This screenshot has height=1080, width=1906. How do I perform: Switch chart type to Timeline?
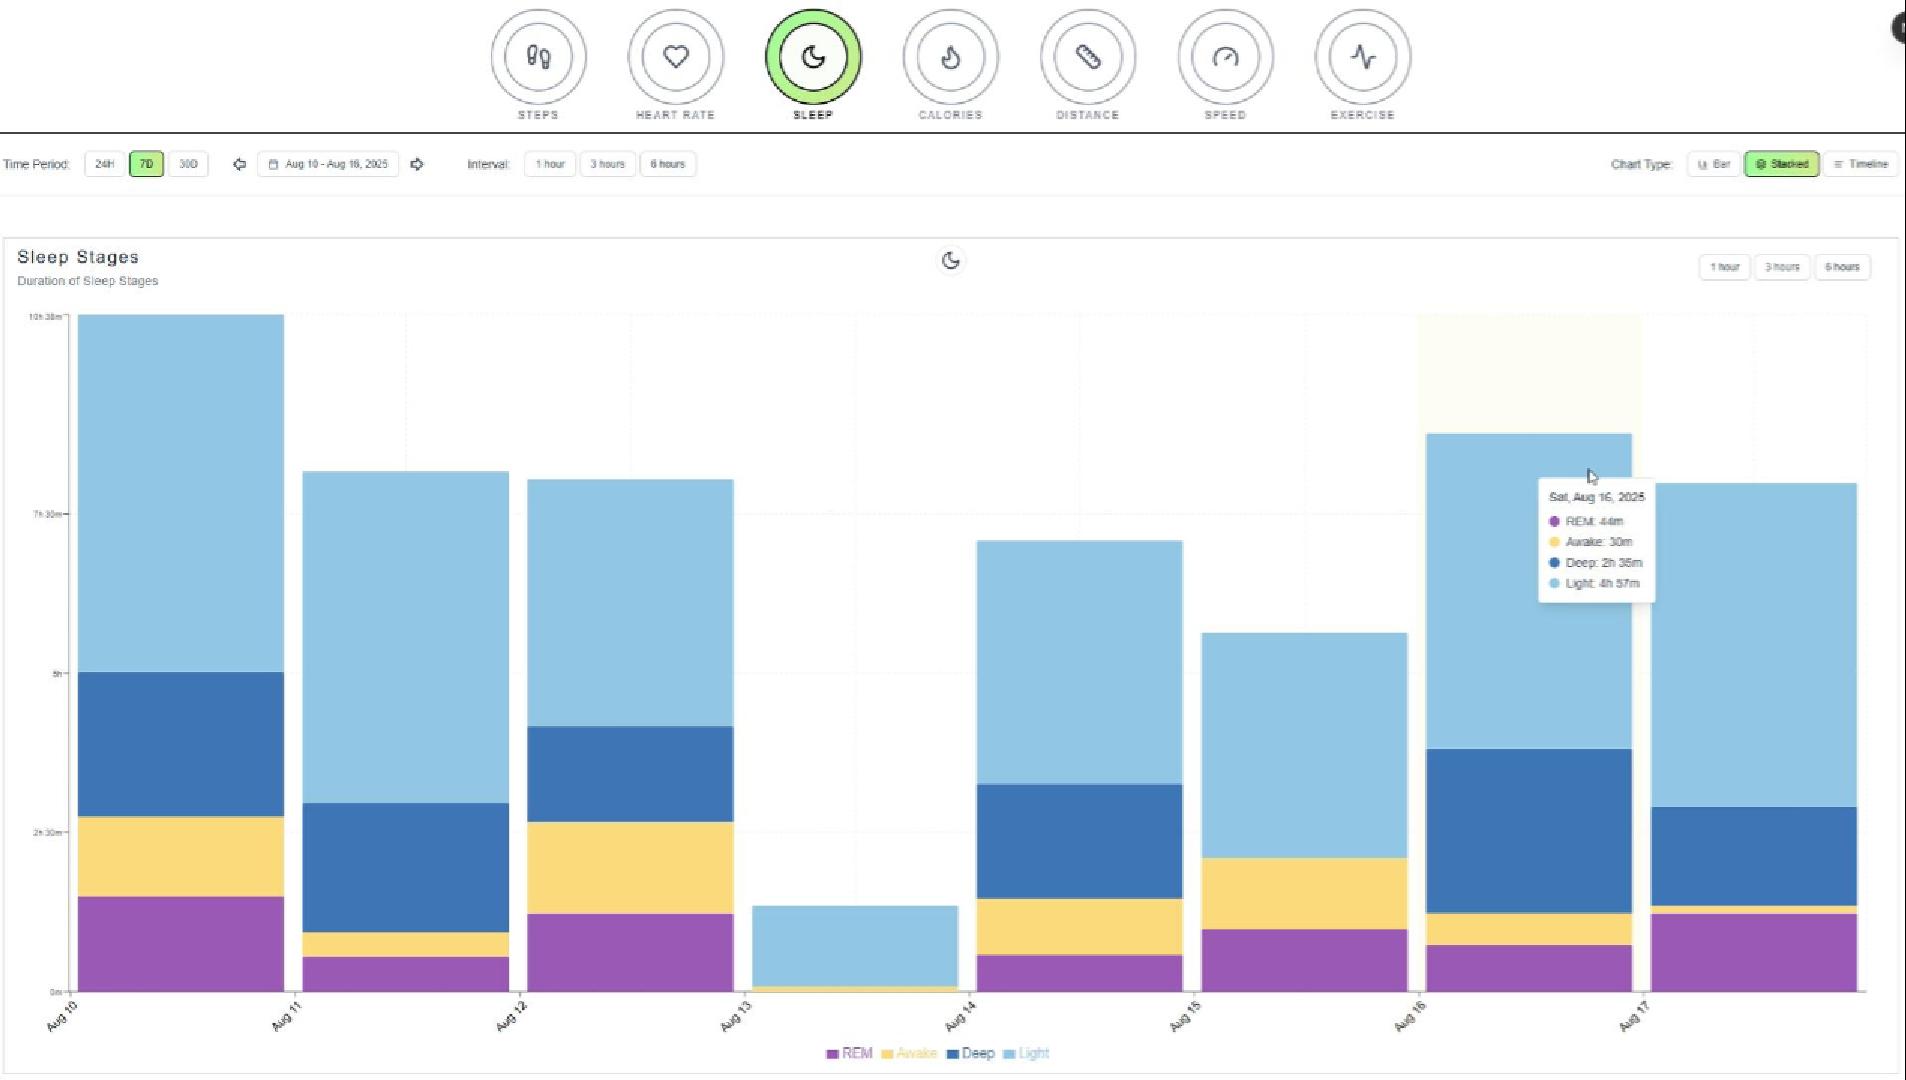1860,164
